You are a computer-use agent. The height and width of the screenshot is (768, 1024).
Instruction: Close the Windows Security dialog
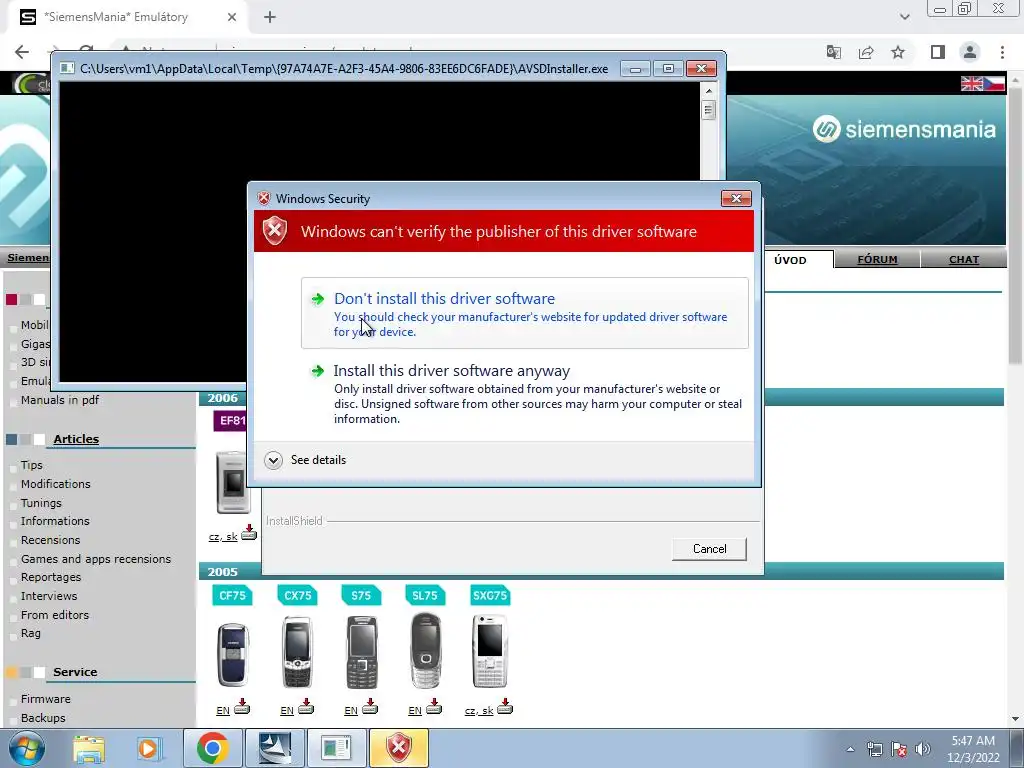(736, 199)
